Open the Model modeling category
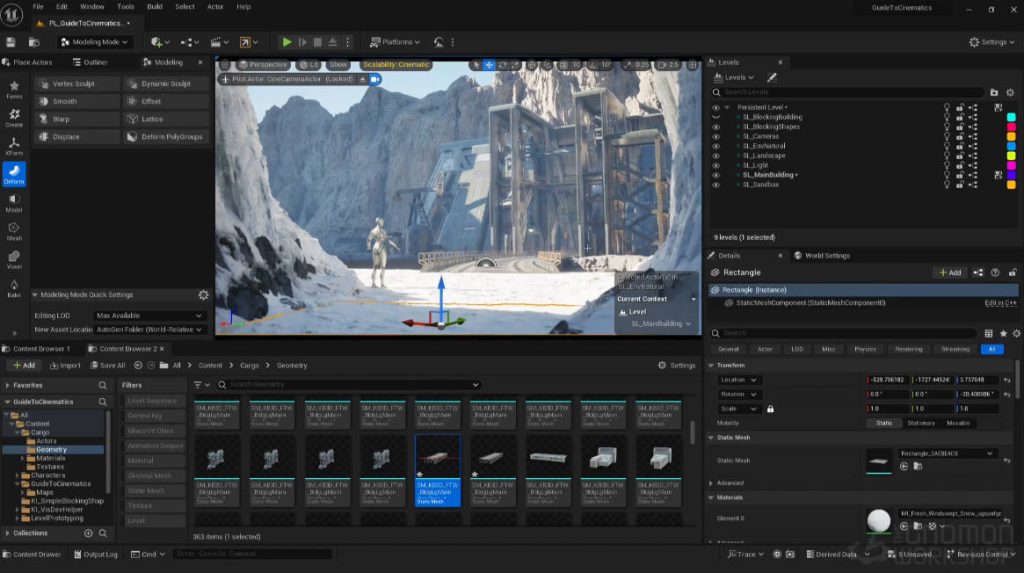1024x573 pixels. 14,203
